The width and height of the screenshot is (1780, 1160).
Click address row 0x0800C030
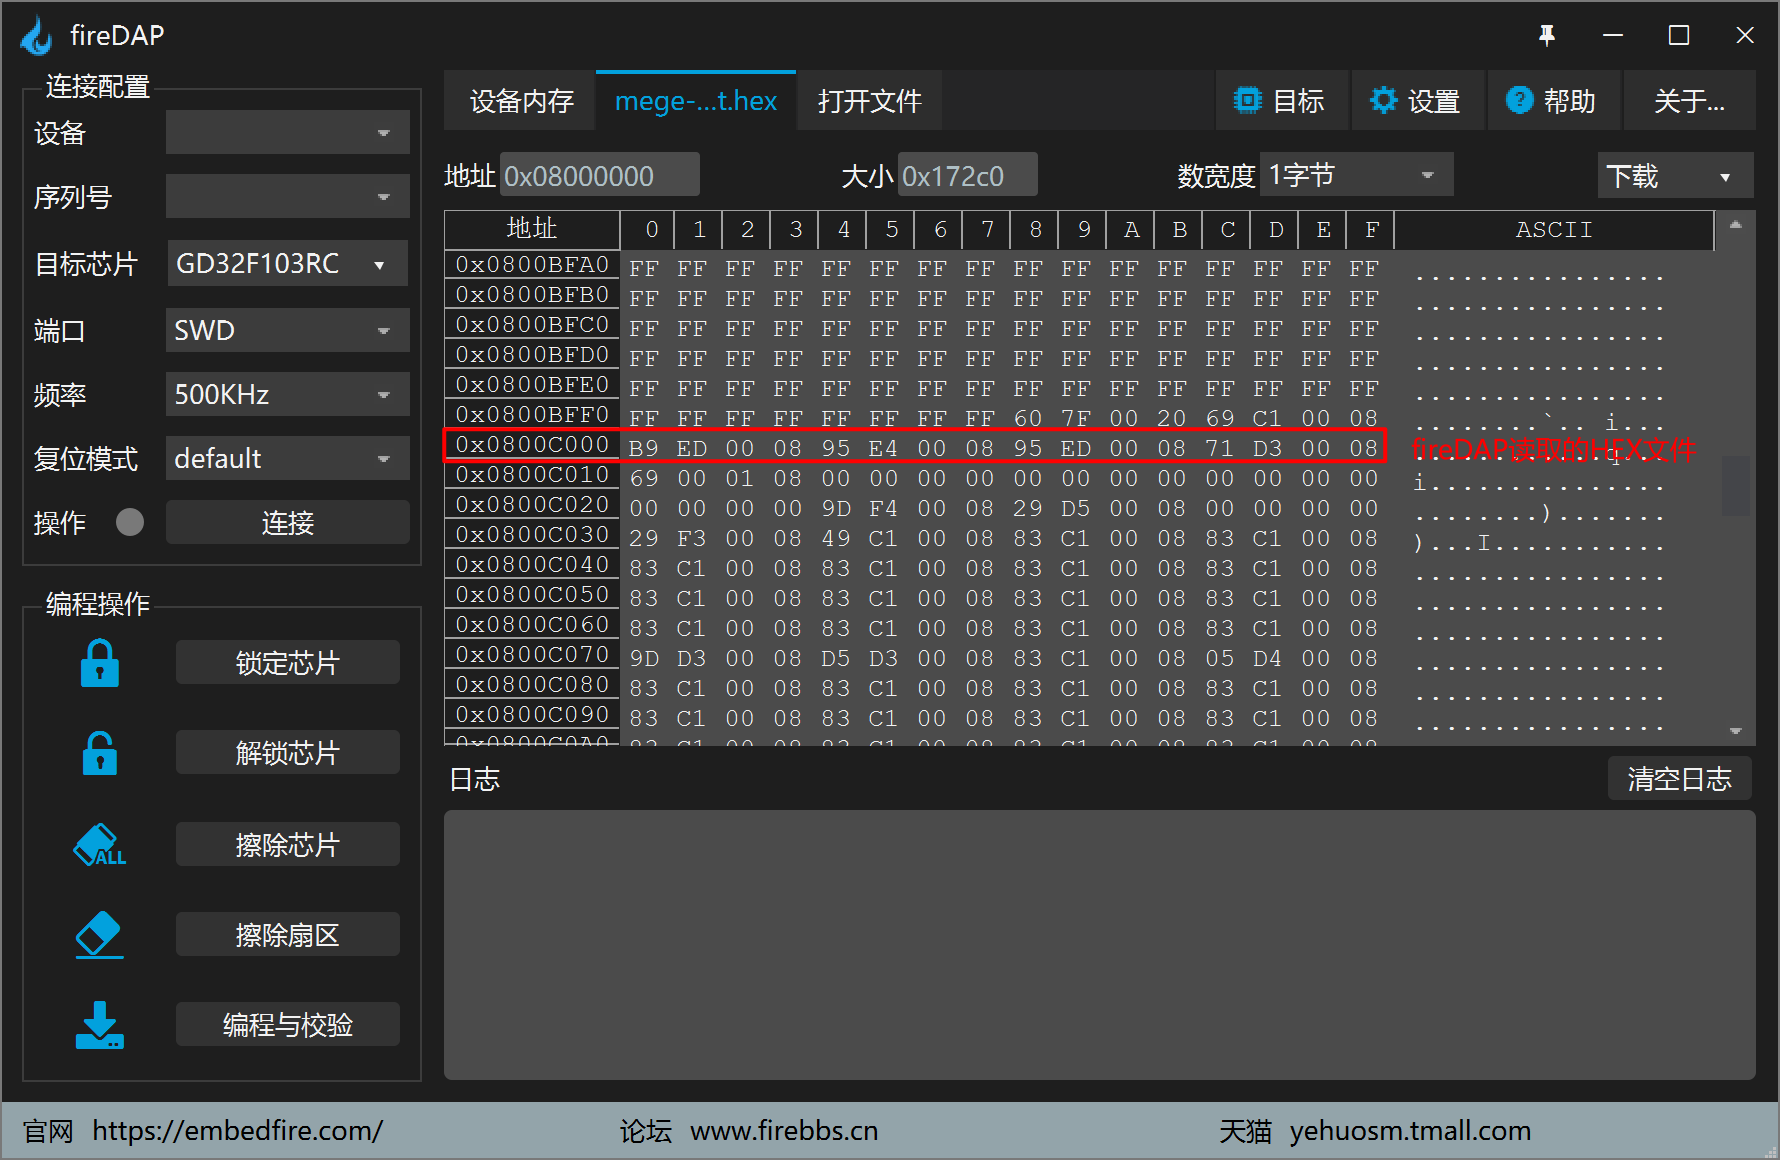pos(532,535)
